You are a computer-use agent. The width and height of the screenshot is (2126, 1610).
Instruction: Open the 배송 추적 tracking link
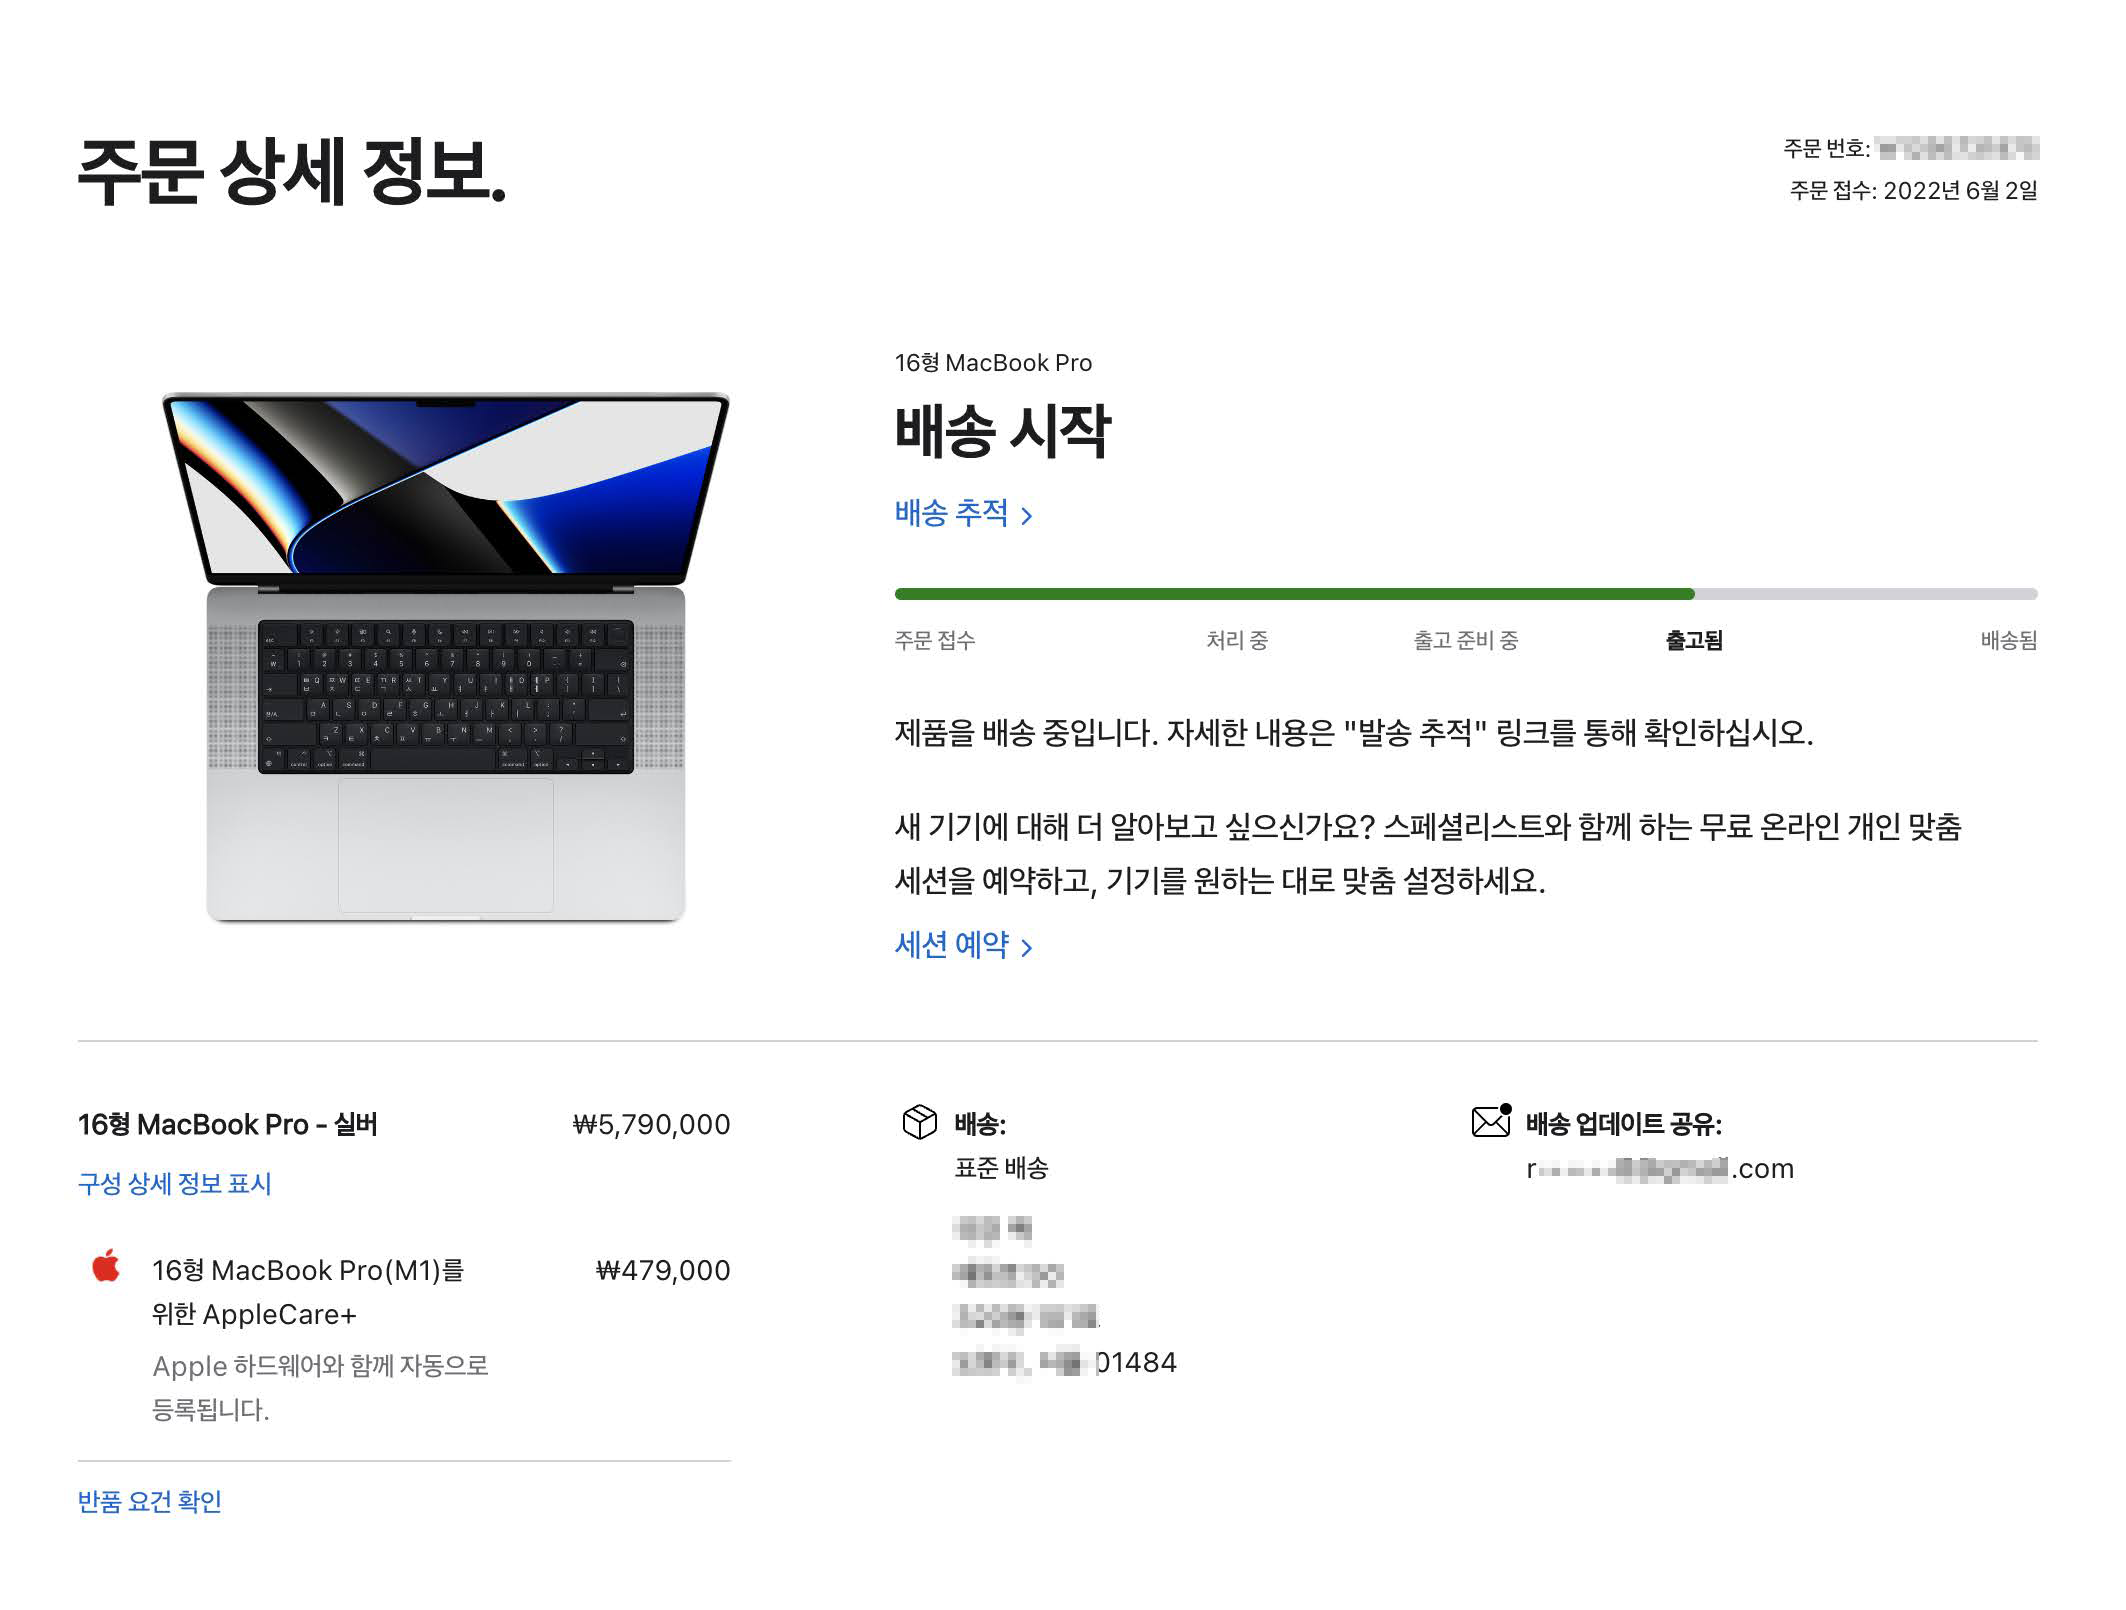point(963,513)
